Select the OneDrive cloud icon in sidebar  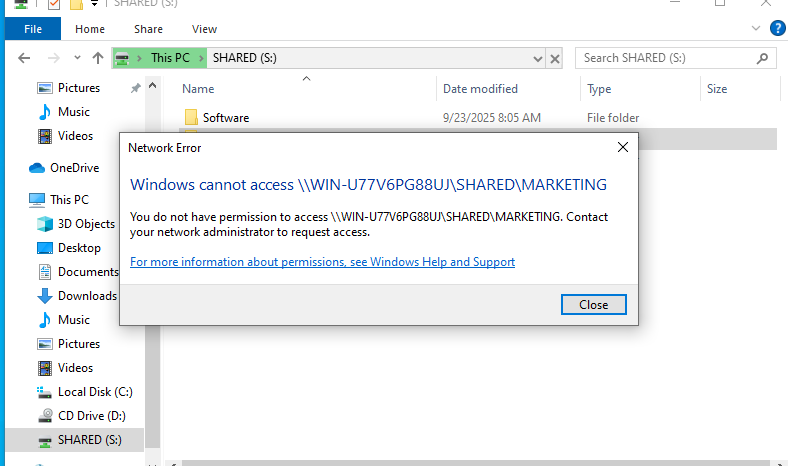(37, 168)
